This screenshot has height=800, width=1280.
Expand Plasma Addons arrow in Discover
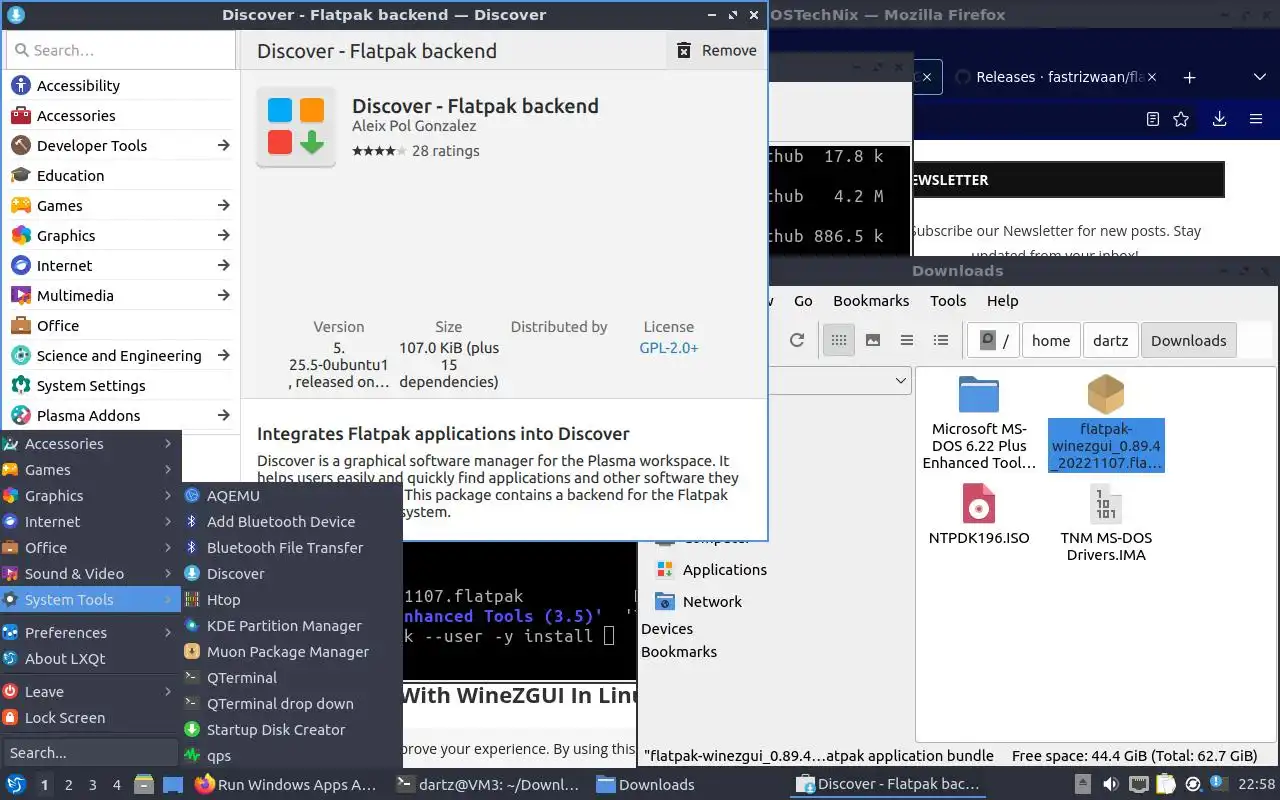click(x=223, y=416)
